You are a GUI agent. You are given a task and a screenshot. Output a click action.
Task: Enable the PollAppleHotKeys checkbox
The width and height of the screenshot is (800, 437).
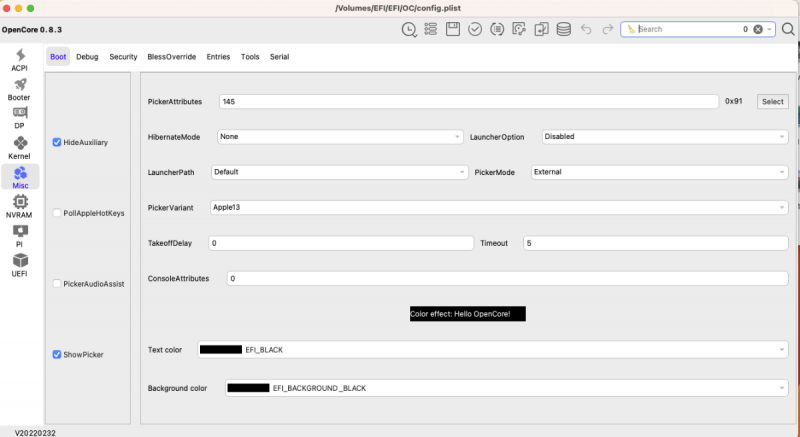click(x=57, y=213)
